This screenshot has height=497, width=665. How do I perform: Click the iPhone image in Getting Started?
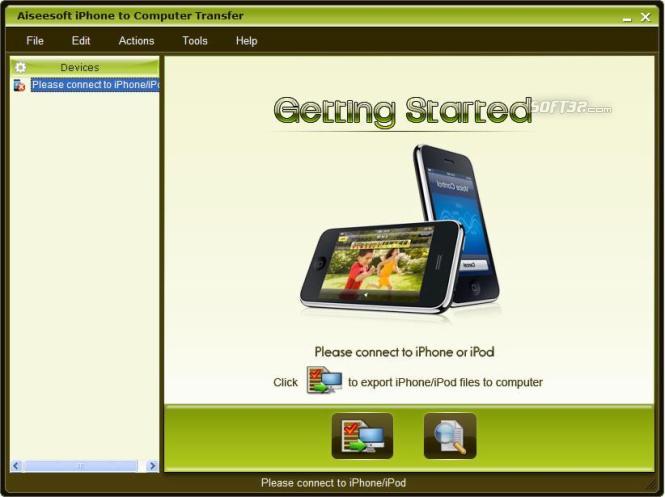[400, 230]
